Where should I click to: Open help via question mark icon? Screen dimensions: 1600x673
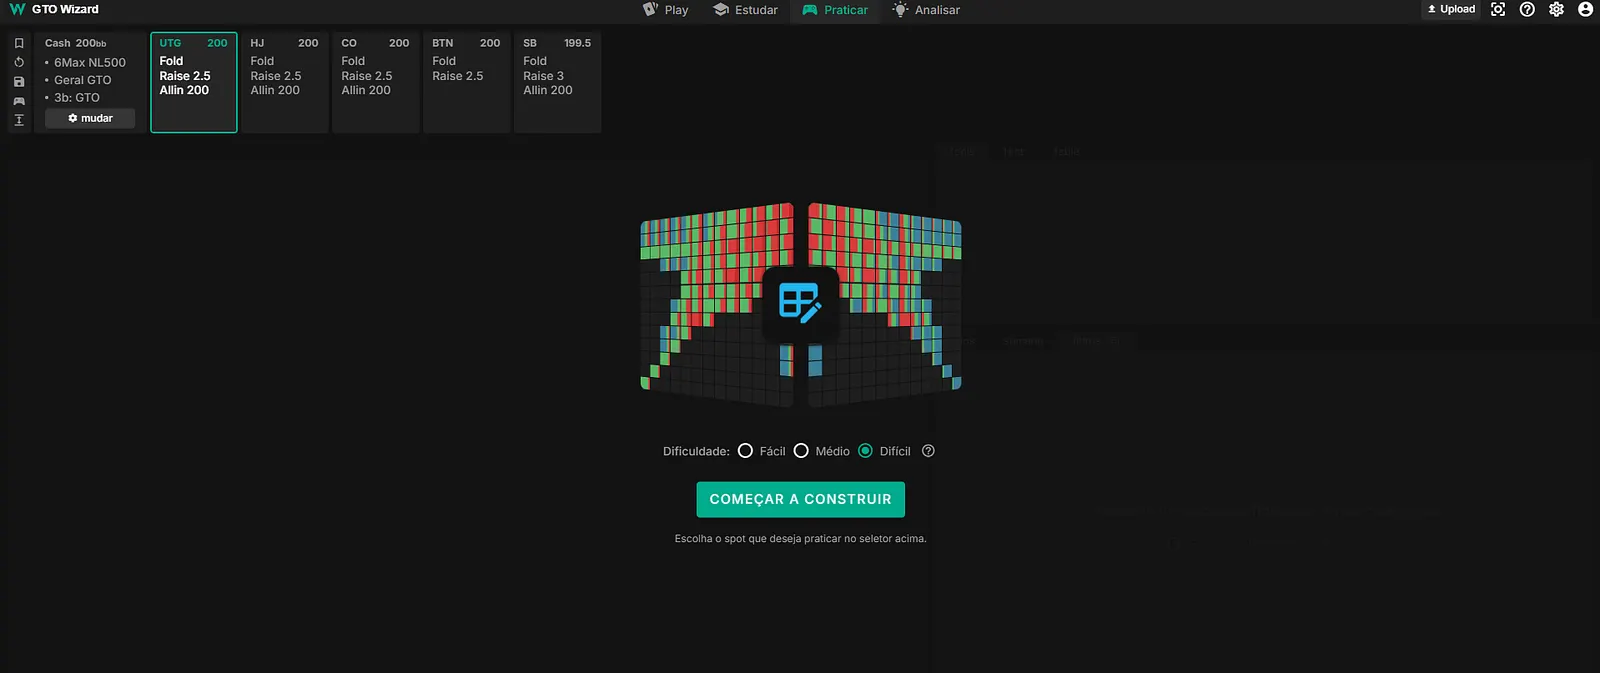pos(1527,10)
